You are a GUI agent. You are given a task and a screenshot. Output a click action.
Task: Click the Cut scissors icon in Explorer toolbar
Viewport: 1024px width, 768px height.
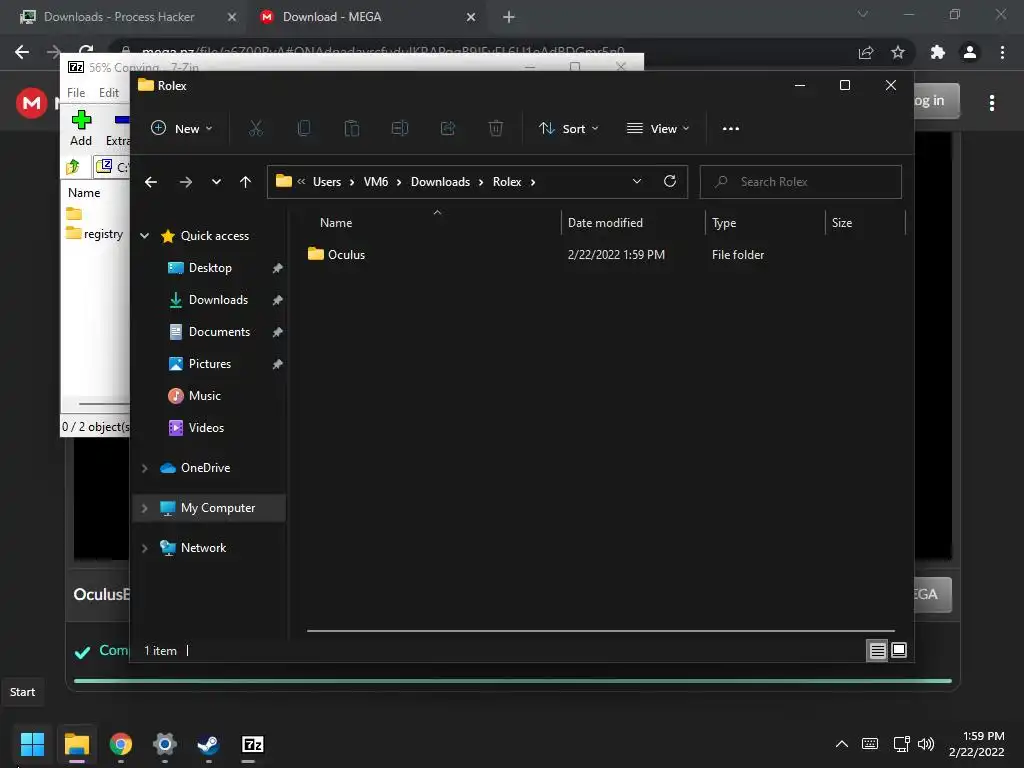click(x=255, y=129)
